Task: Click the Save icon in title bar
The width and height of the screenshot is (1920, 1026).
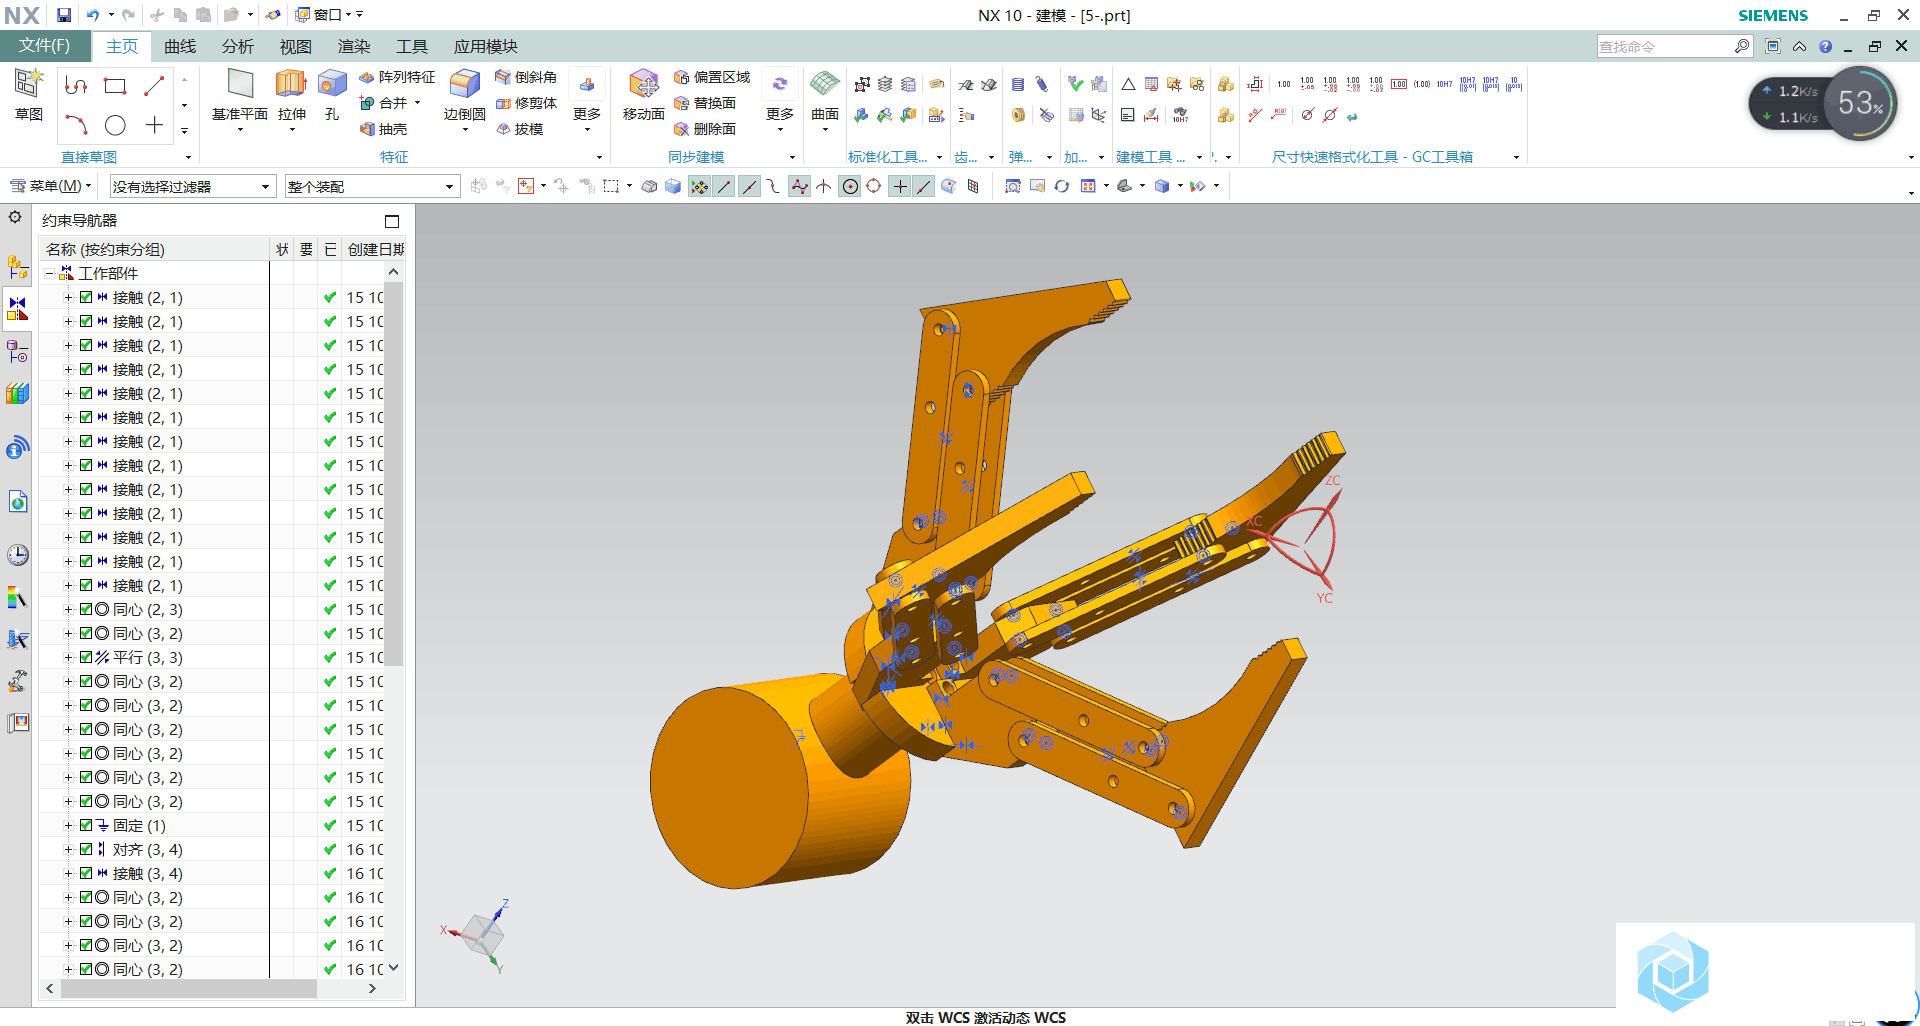Action: tap(64, 15)
